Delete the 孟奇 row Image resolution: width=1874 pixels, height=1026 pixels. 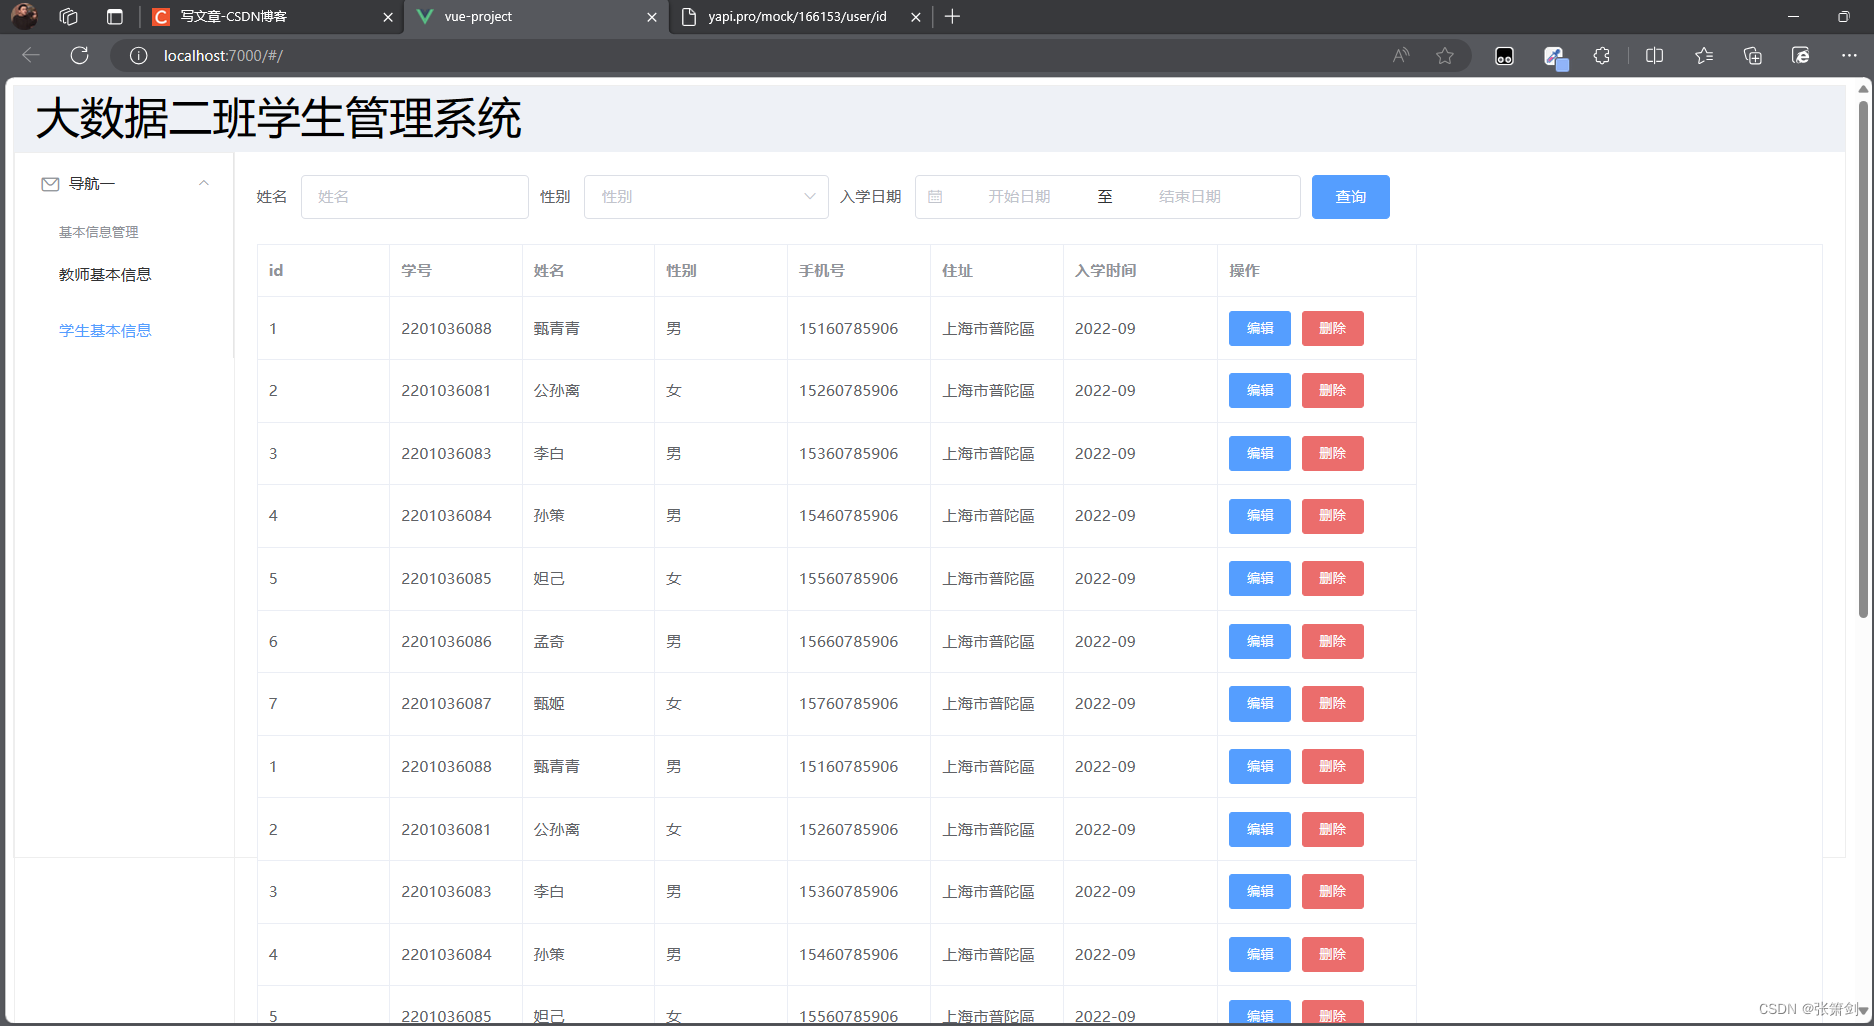pos(1332,642)
